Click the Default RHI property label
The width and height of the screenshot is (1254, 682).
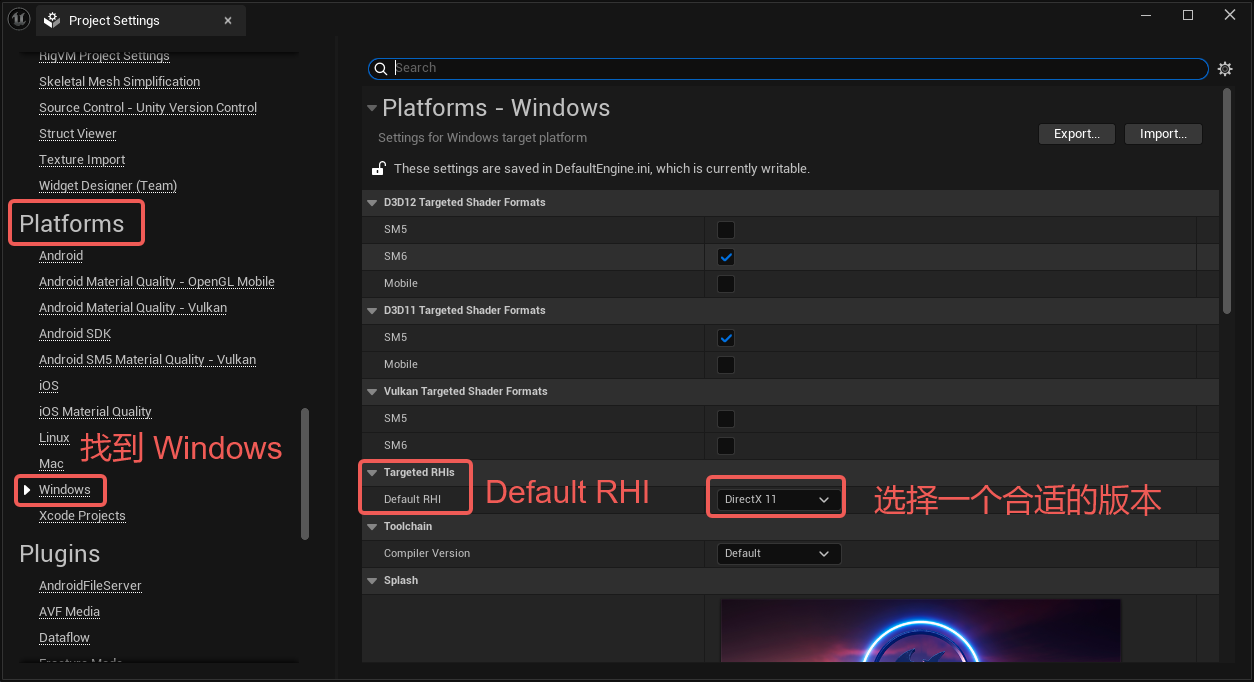412,499
